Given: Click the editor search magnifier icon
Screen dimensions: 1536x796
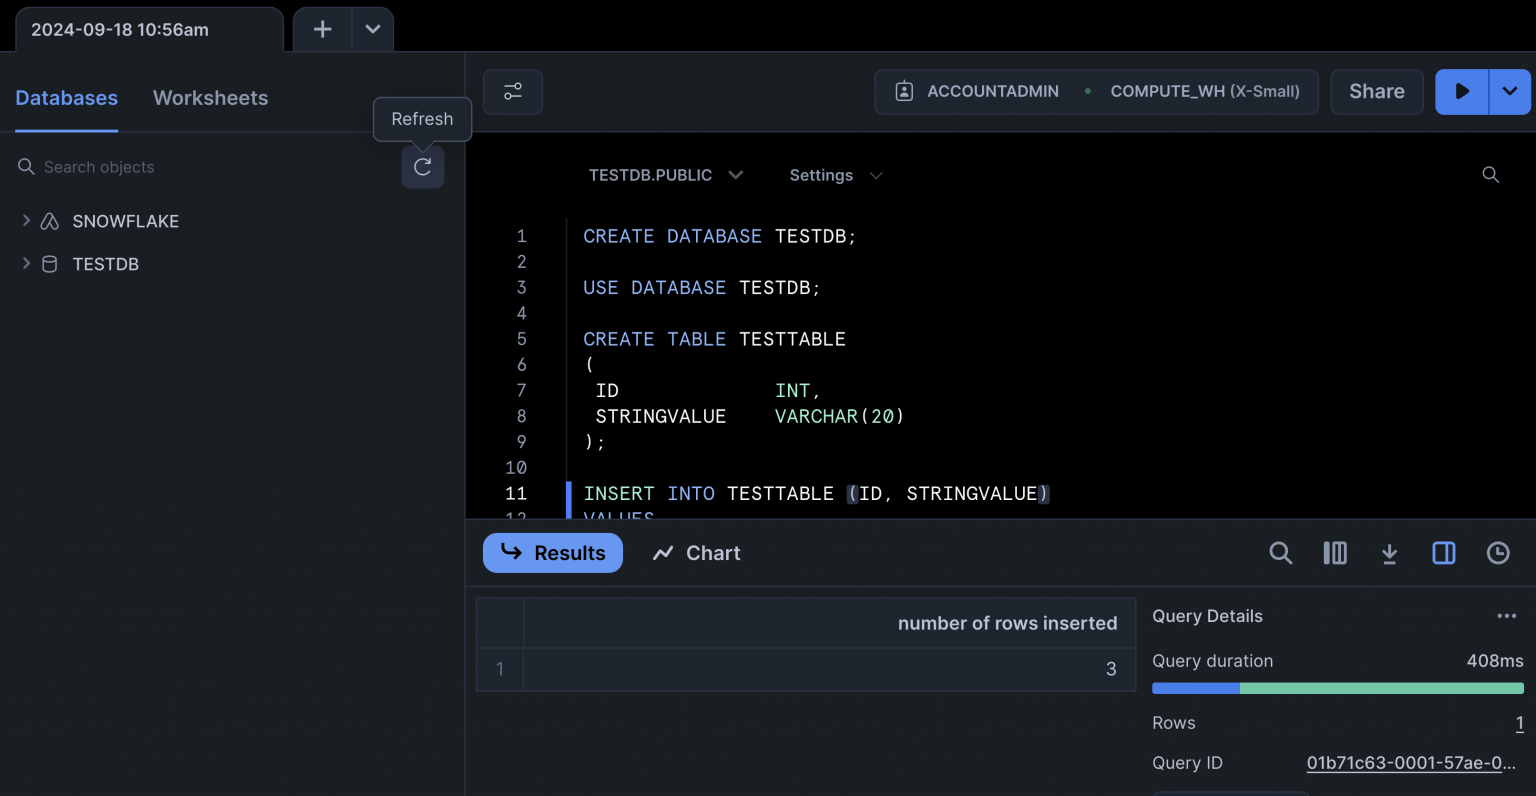Looking at the screenshot, I should (x=1490, y=175).
